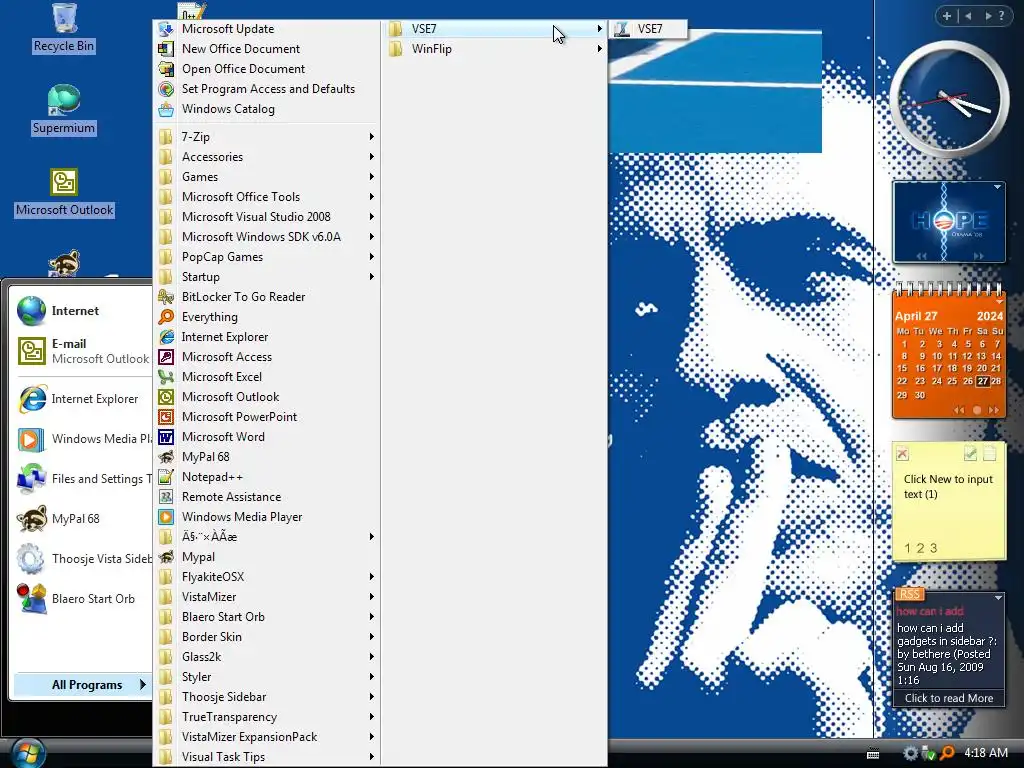Click the Internet globe icon in Start menu

point(31,311)
